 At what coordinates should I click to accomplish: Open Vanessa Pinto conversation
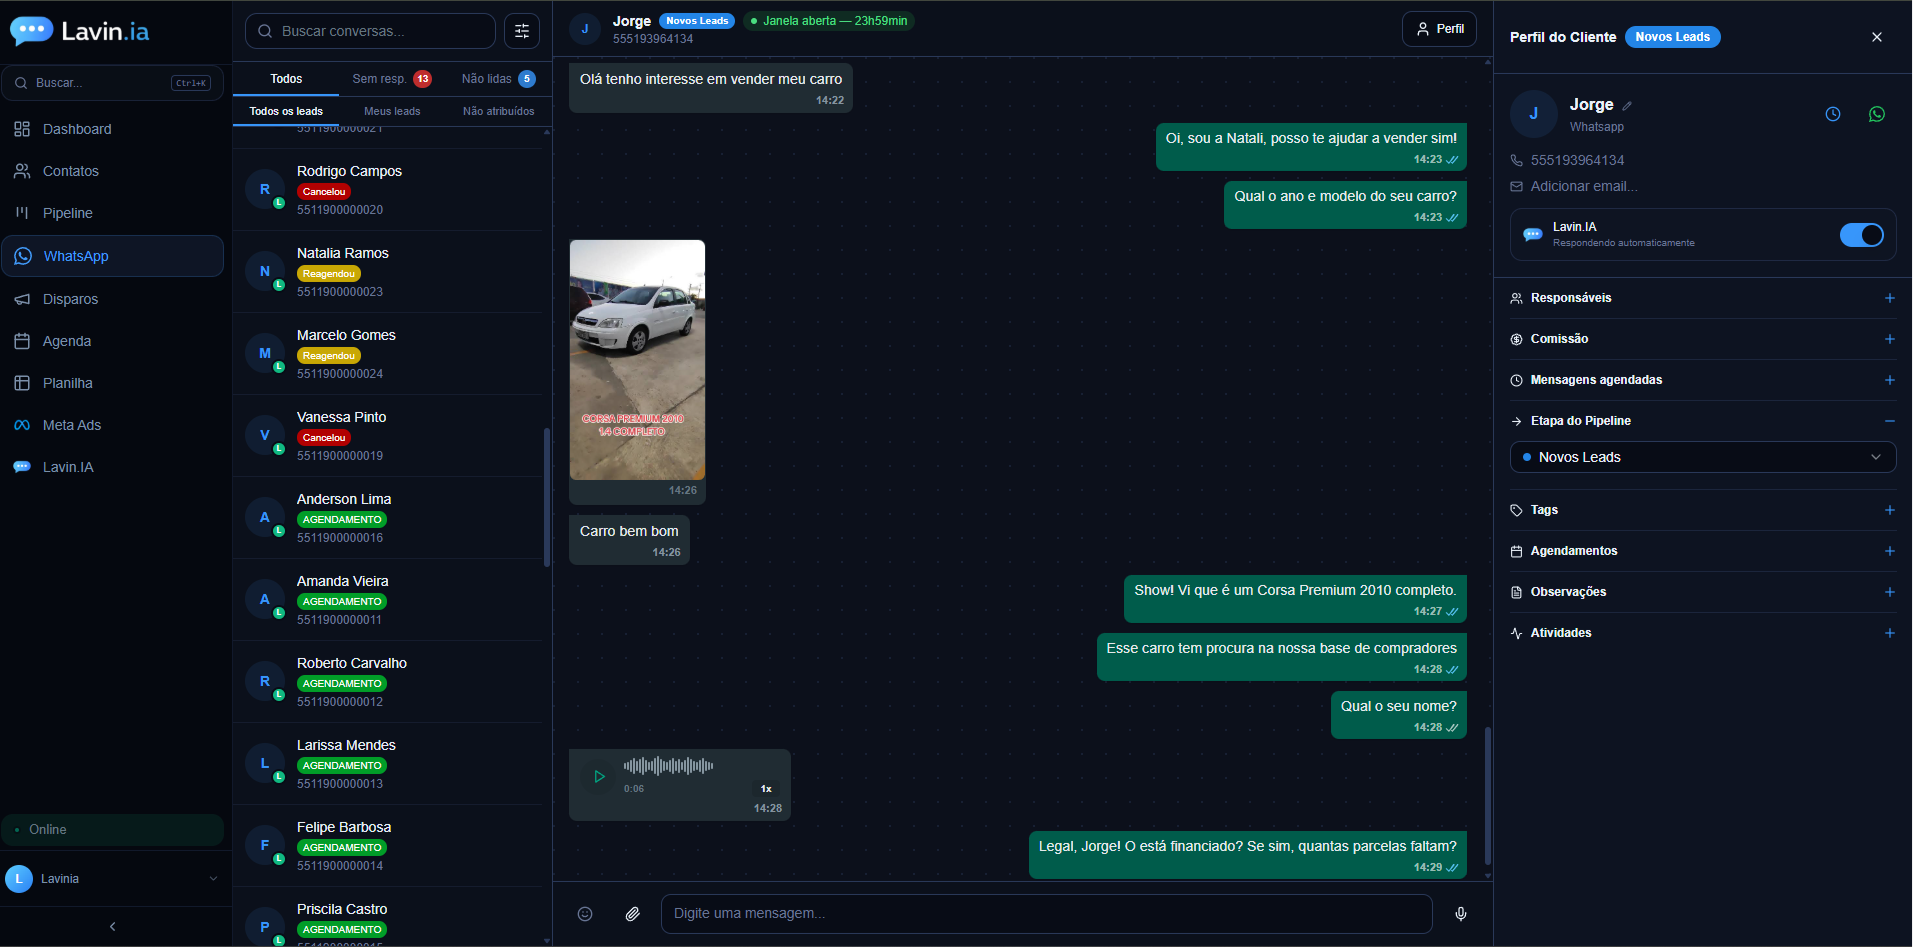[388, 436]
